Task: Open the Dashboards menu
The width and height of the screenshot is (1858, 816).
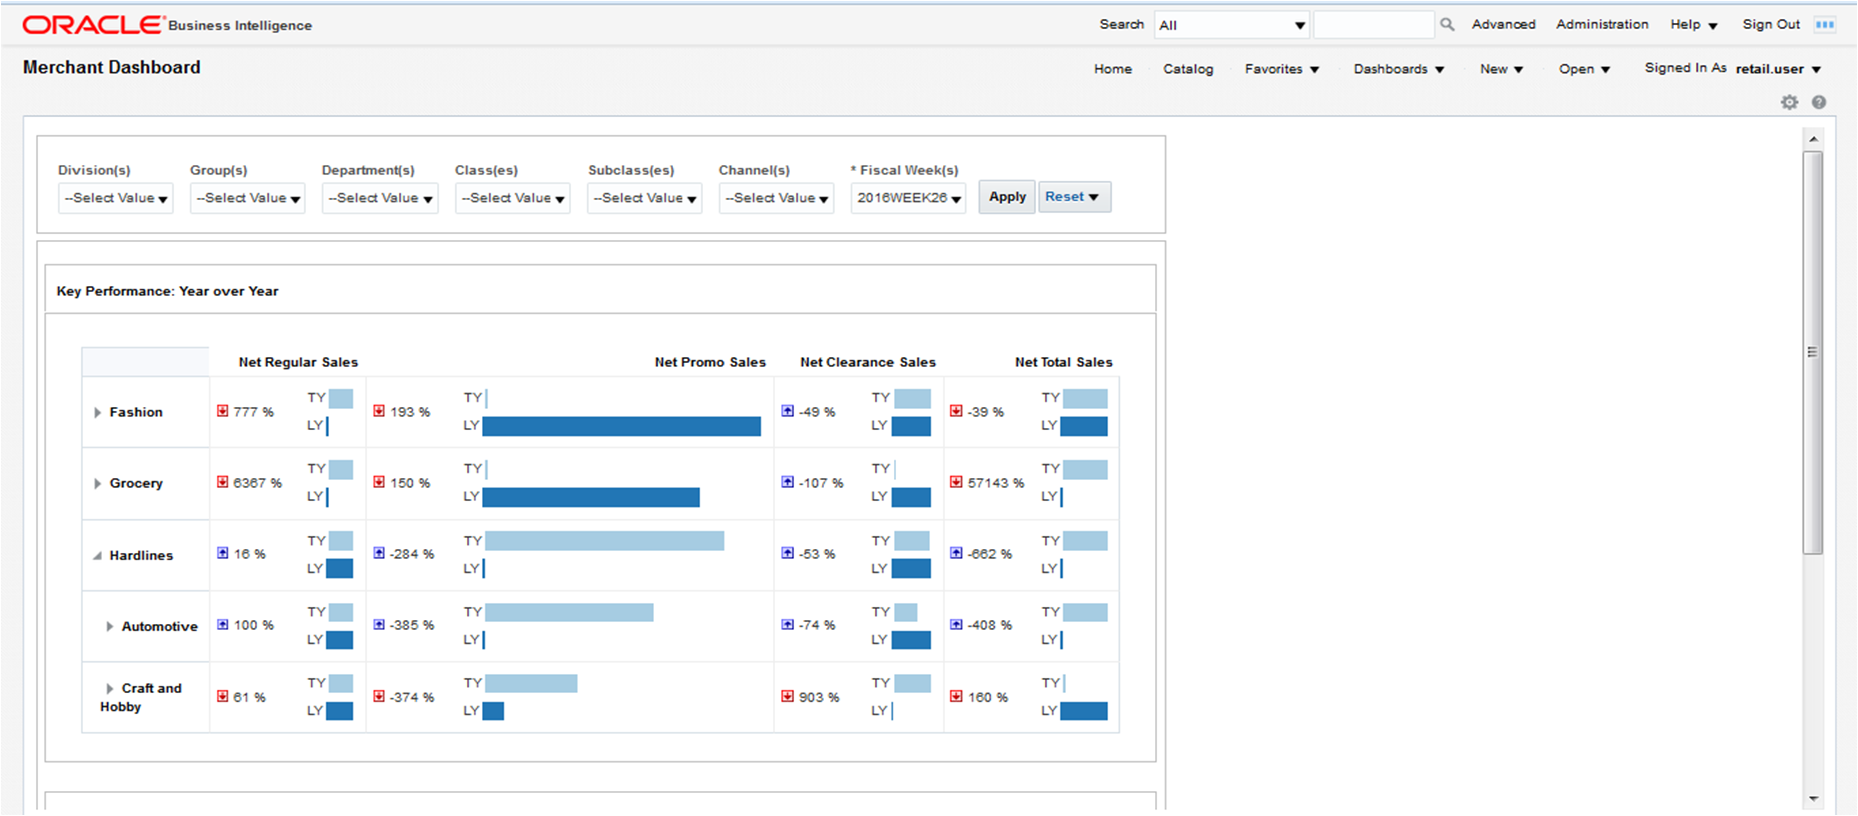Action: click(x=1399, y=69)
